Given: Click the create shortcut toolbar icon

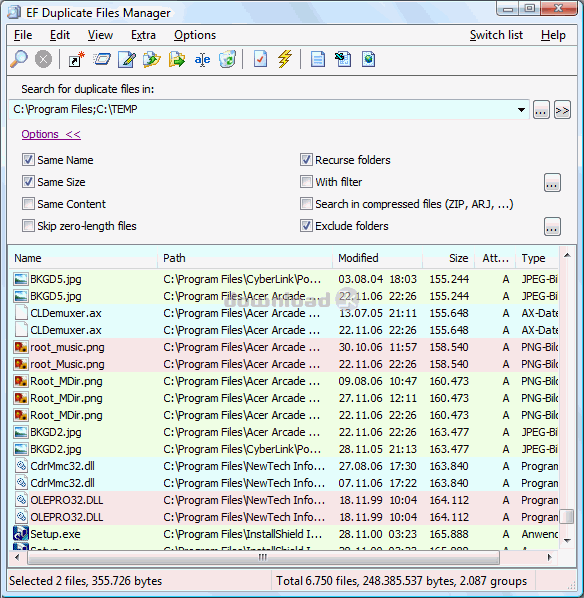Looking at the screenshot, I should click(76, 59).
